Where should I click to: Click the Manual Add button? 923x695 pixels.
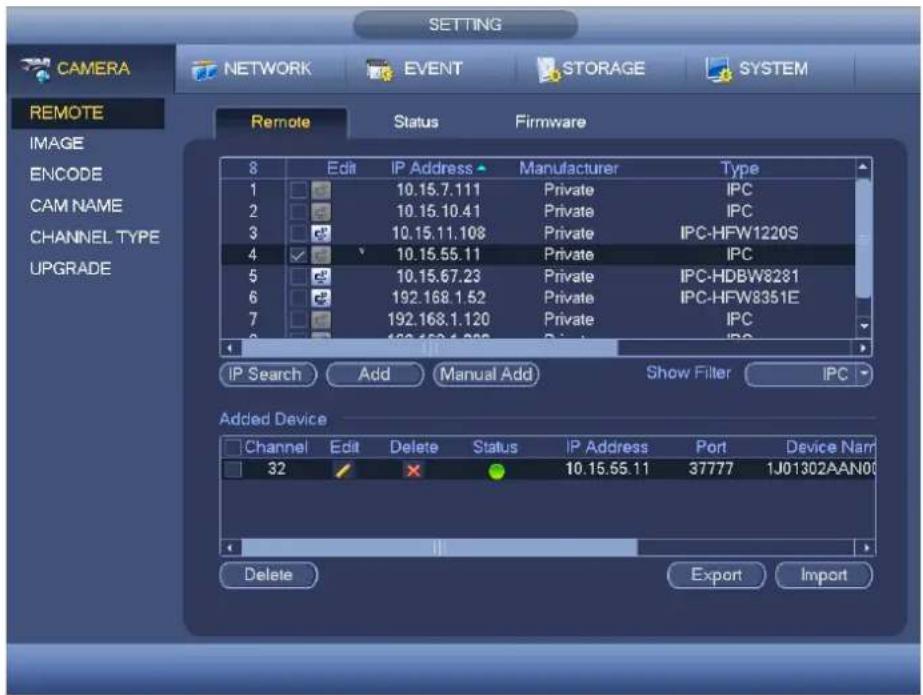486,374
